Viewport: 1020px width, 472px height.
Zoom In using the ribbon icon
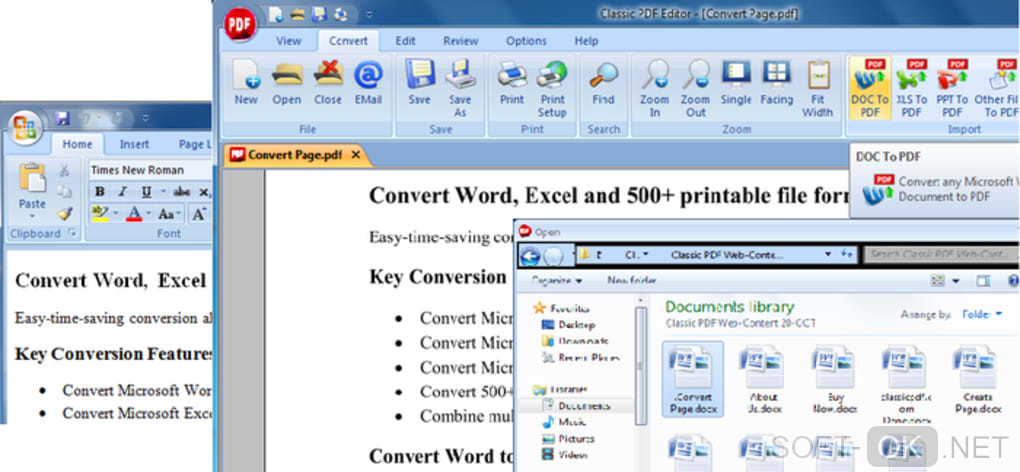[654, 88]
